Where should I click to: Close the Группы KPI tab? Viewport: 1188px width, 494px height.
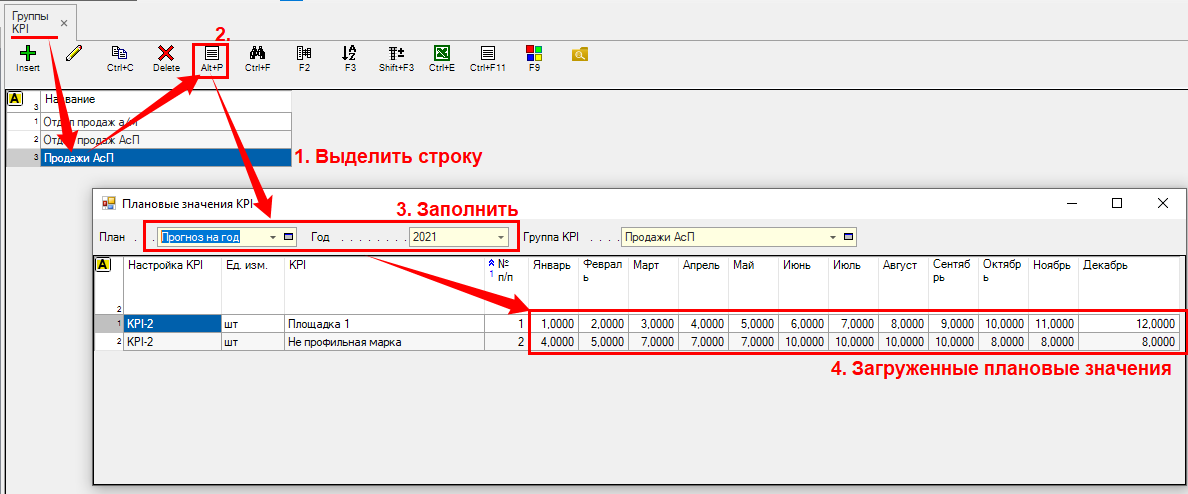click(64, 22)
